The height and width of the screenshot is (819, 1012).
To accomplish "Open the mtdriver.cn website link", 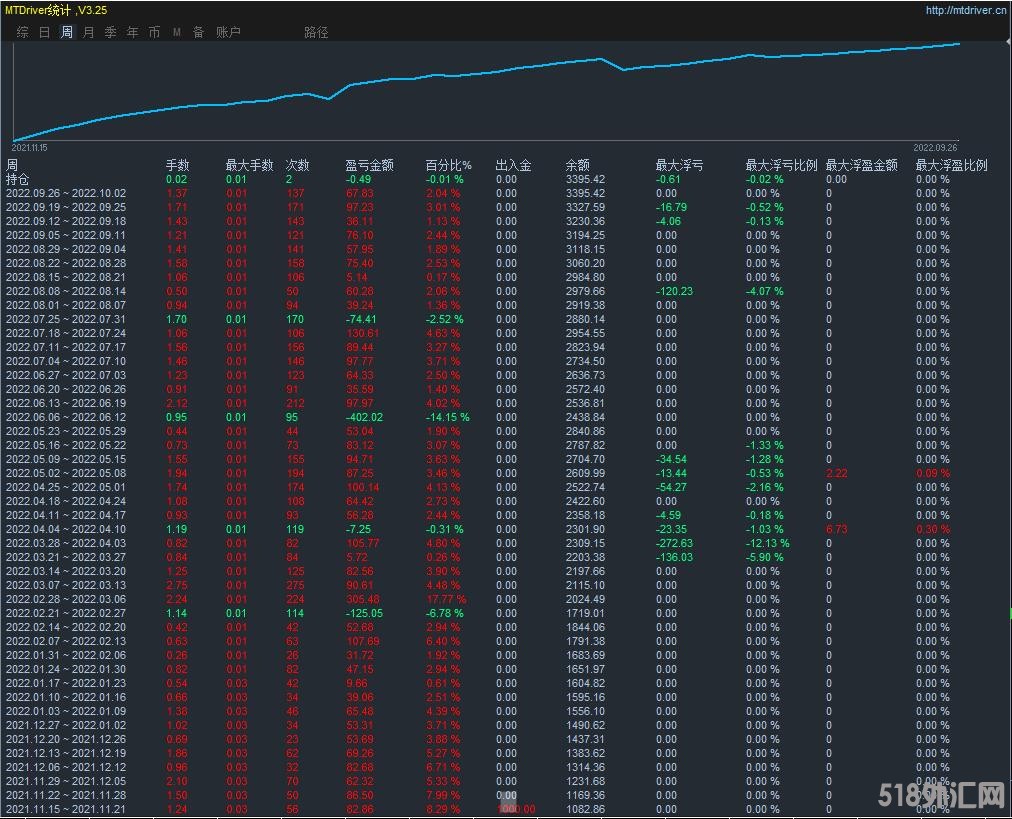I will pos(965,11).
